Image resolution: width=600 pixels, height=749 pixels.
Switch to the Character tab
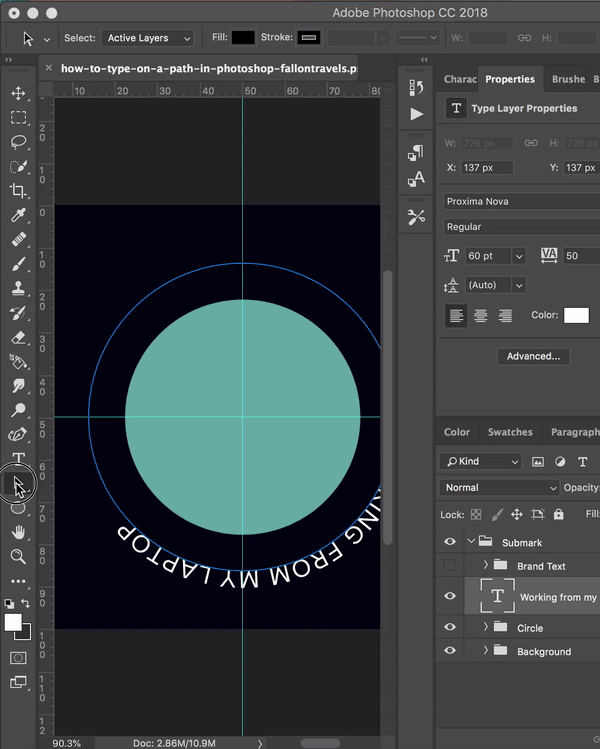tap(460, 79)
